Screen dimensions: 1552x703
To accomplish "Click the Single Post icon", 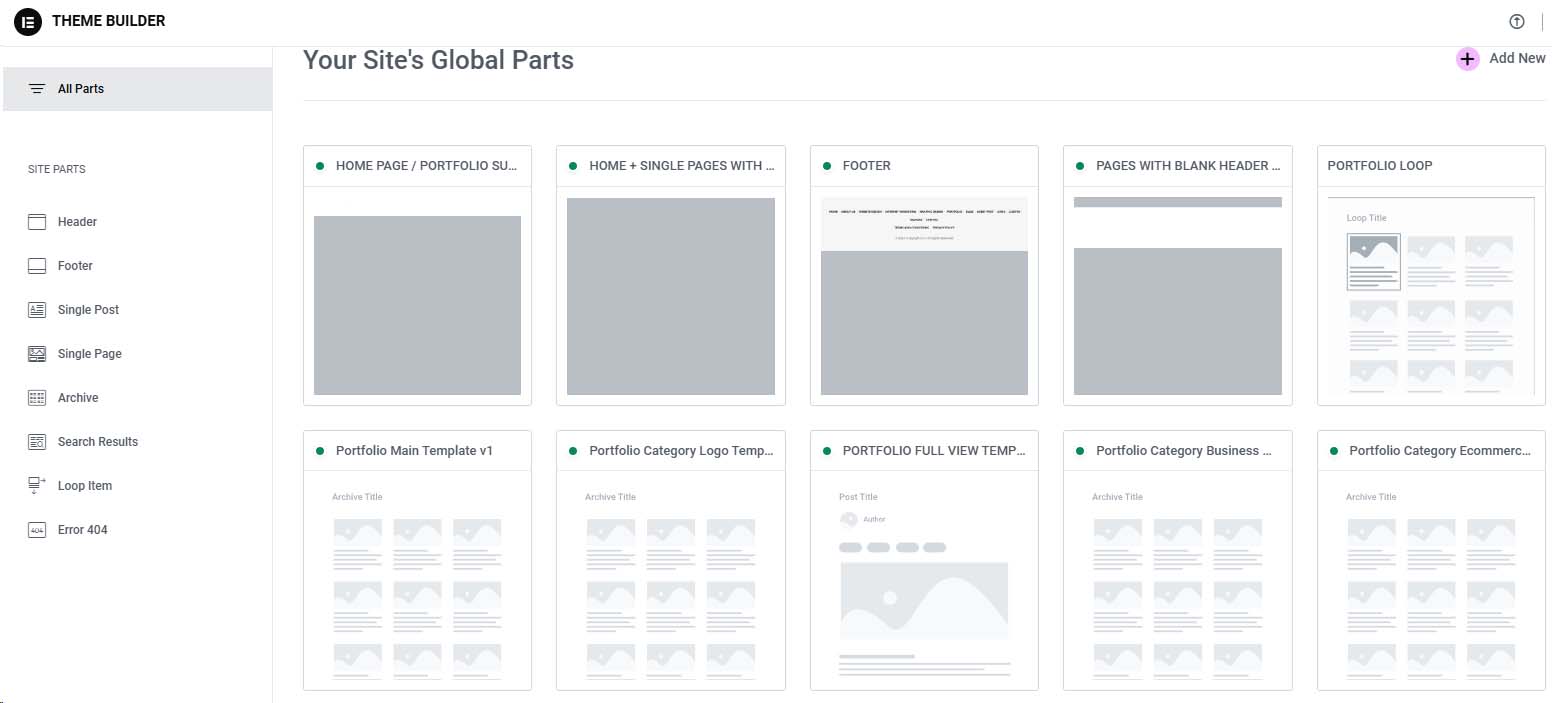I will click(x=37, y=310).
